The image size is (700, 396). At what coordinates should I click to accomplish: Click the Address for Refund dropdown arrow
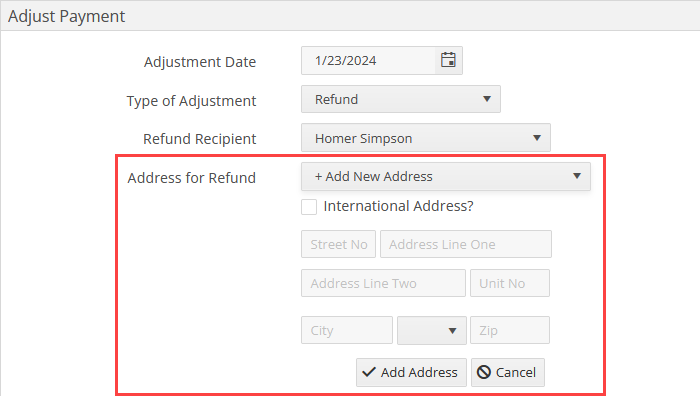577,176
